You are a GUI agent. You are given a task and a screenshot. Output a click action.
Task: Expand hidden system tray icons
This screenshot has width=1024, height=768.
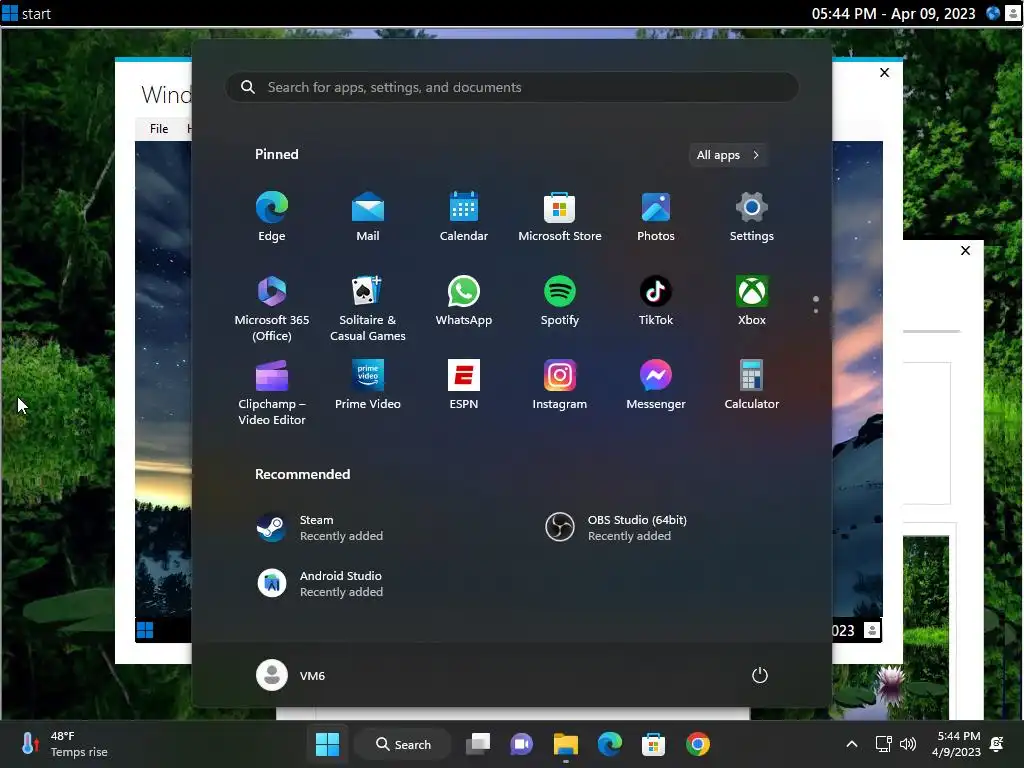point(852,744)
